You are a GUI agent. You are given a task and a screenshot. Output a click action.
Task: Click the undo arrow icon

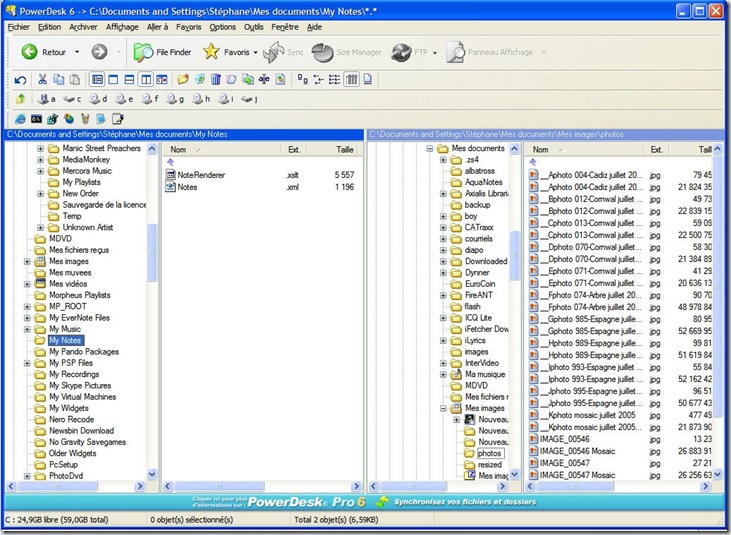(x=21, y=79)
